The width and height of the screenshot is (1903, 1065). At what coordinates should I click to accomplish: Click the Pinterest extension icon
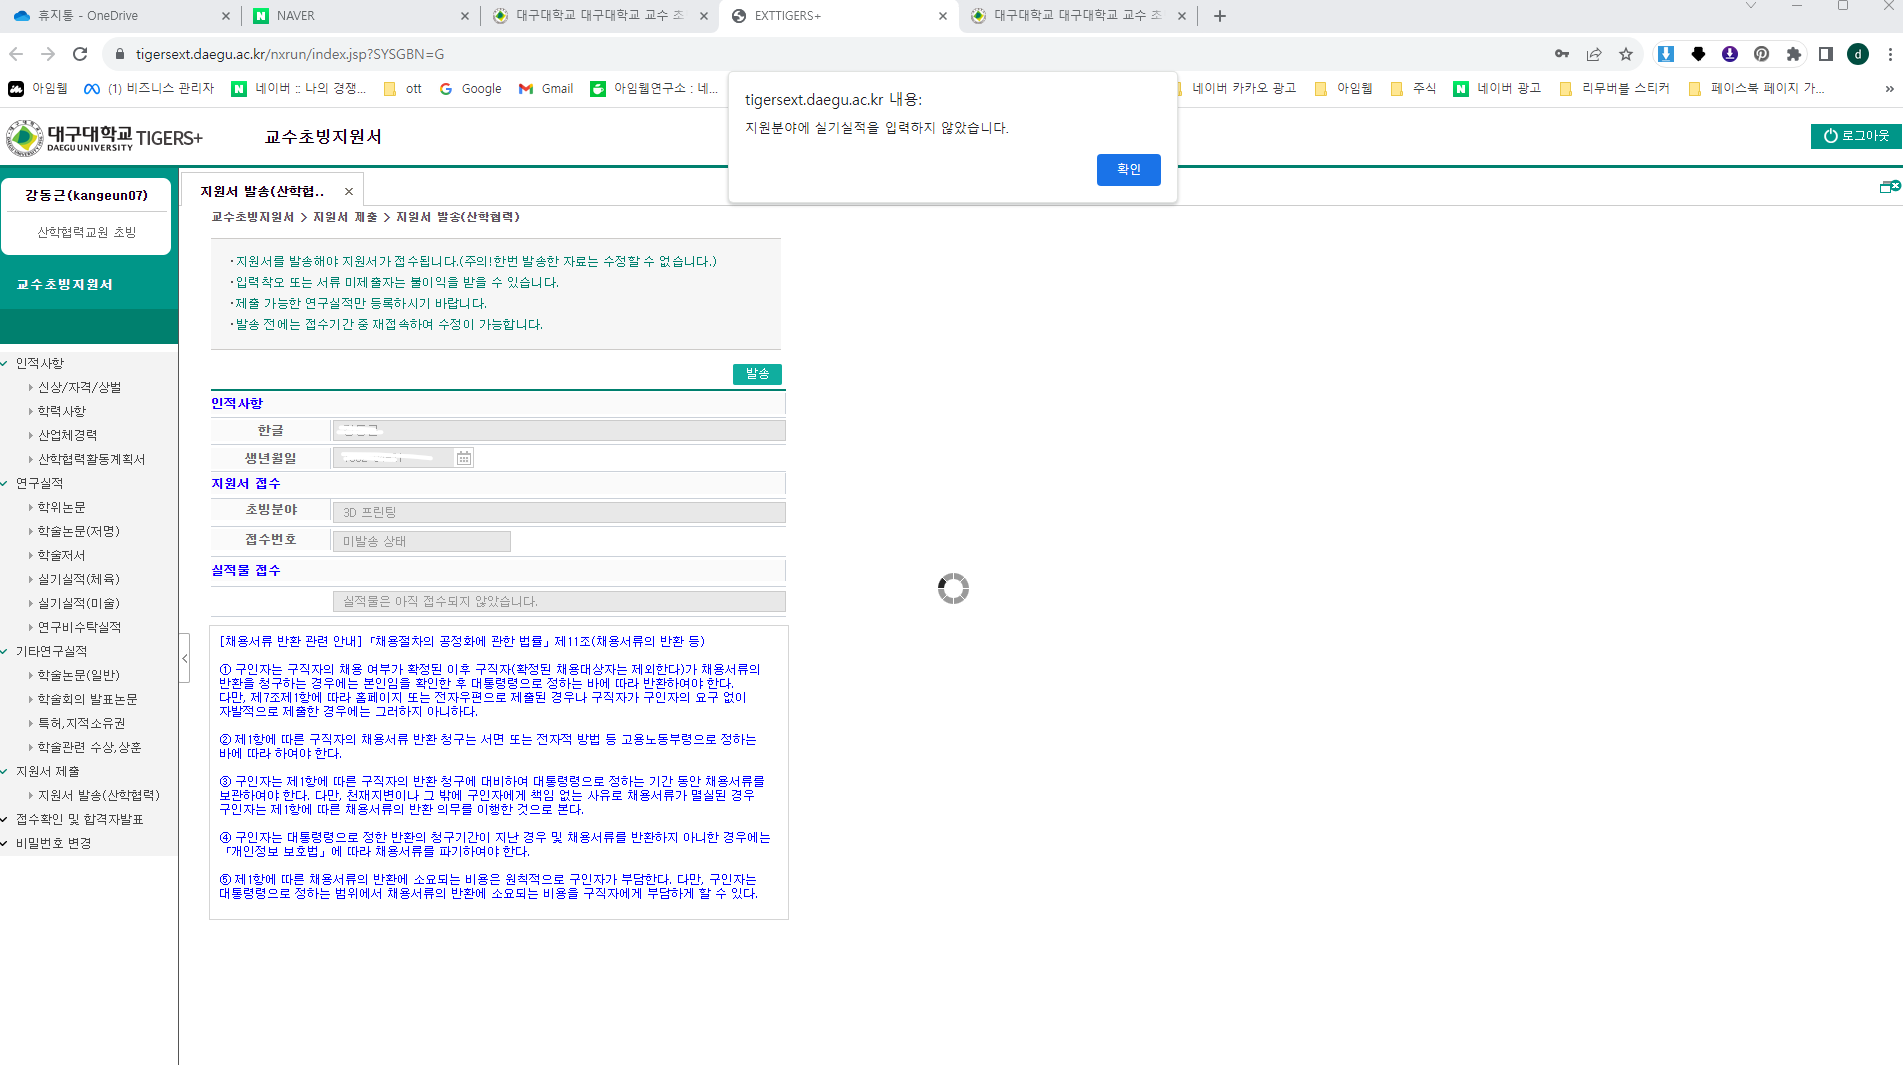(1762, 54)
